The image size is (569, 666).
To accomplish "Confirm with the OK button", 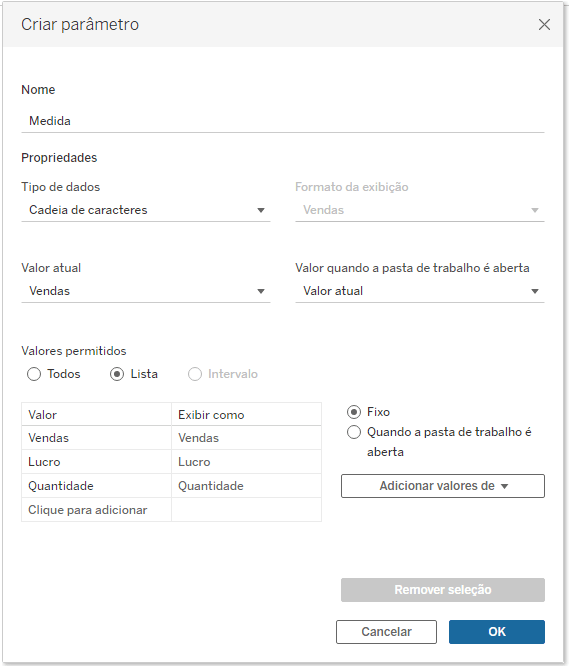I will coord(497,632).
